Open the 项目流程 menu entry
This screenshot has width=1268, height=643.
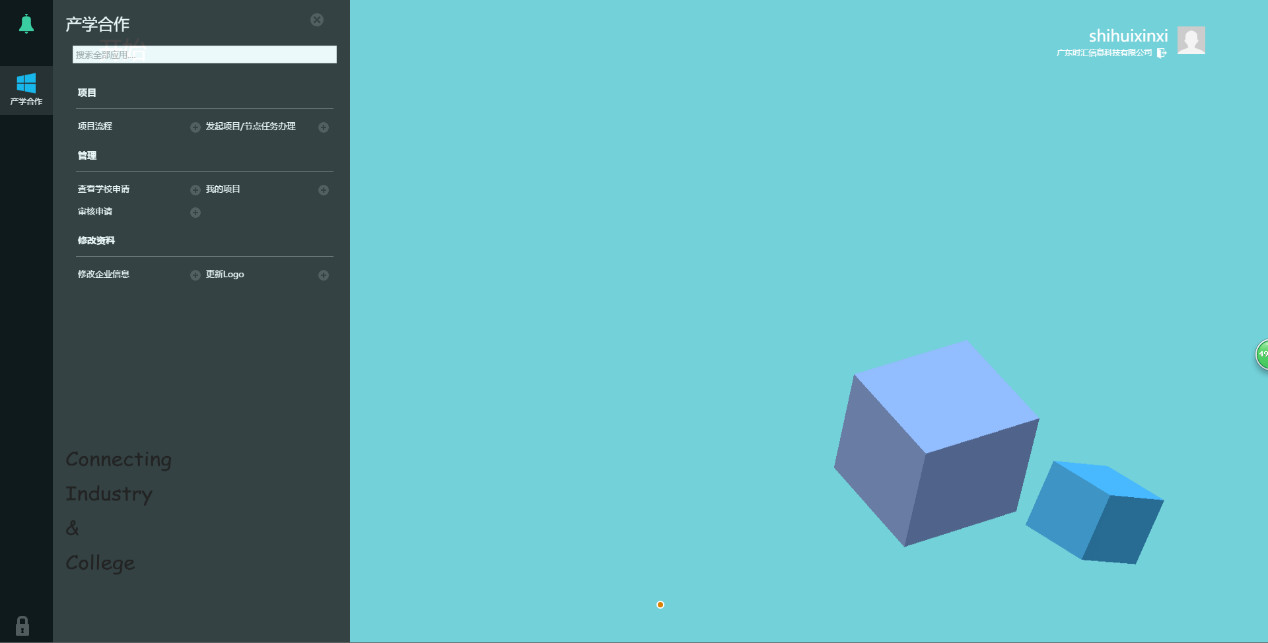tap(95, 127)
